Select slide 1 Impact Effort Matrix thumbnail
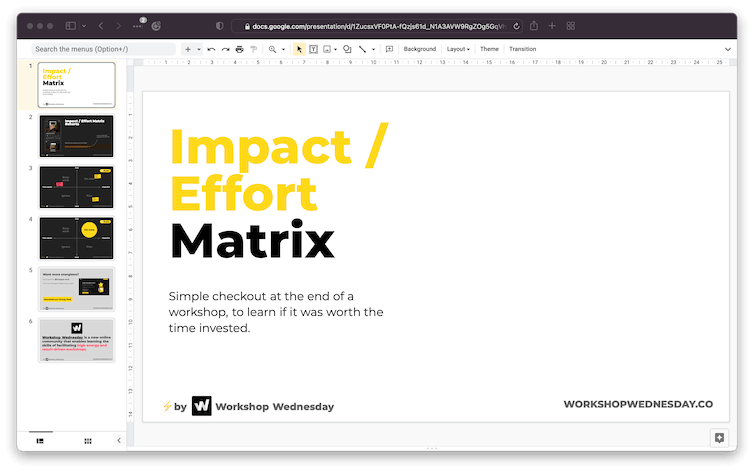Image resolution: width=754 pixels, height=472 pixels. 76,85
